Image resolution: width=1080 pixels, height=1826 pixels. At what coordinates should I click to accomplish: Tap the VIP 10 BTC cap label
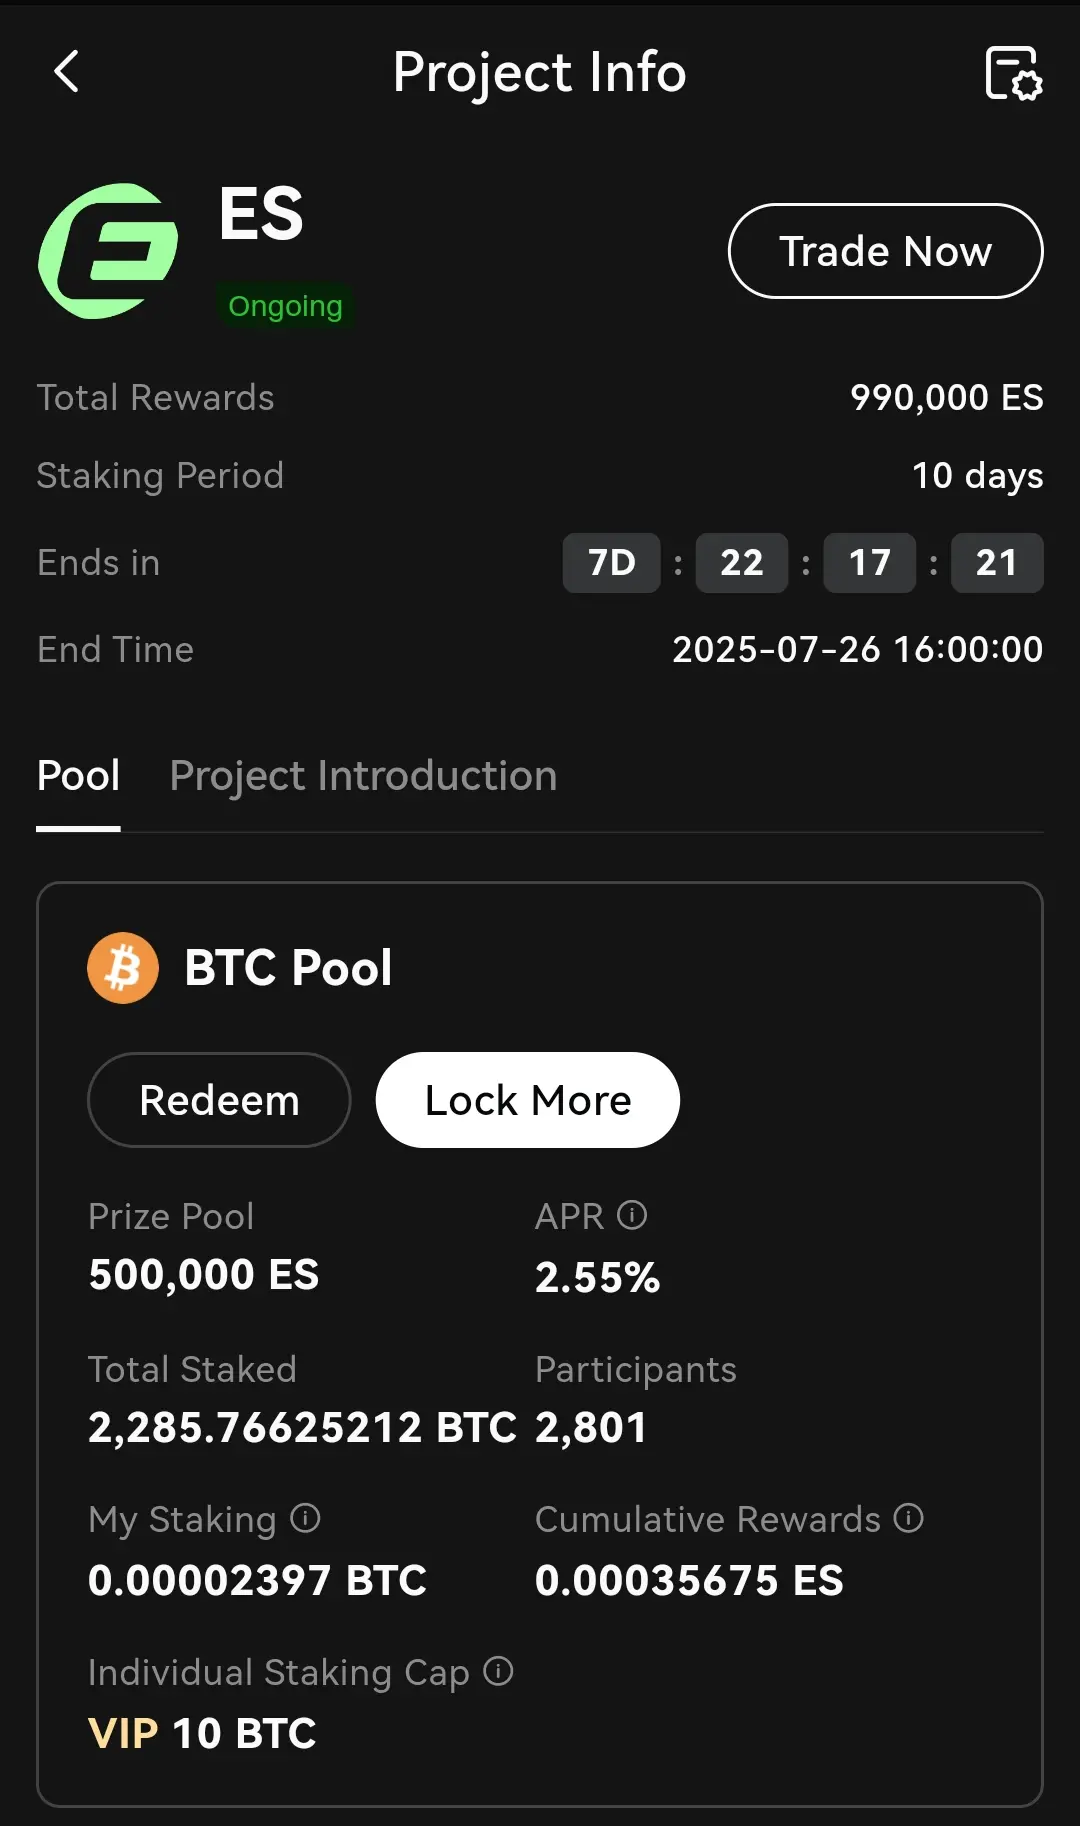point(202,1734)
